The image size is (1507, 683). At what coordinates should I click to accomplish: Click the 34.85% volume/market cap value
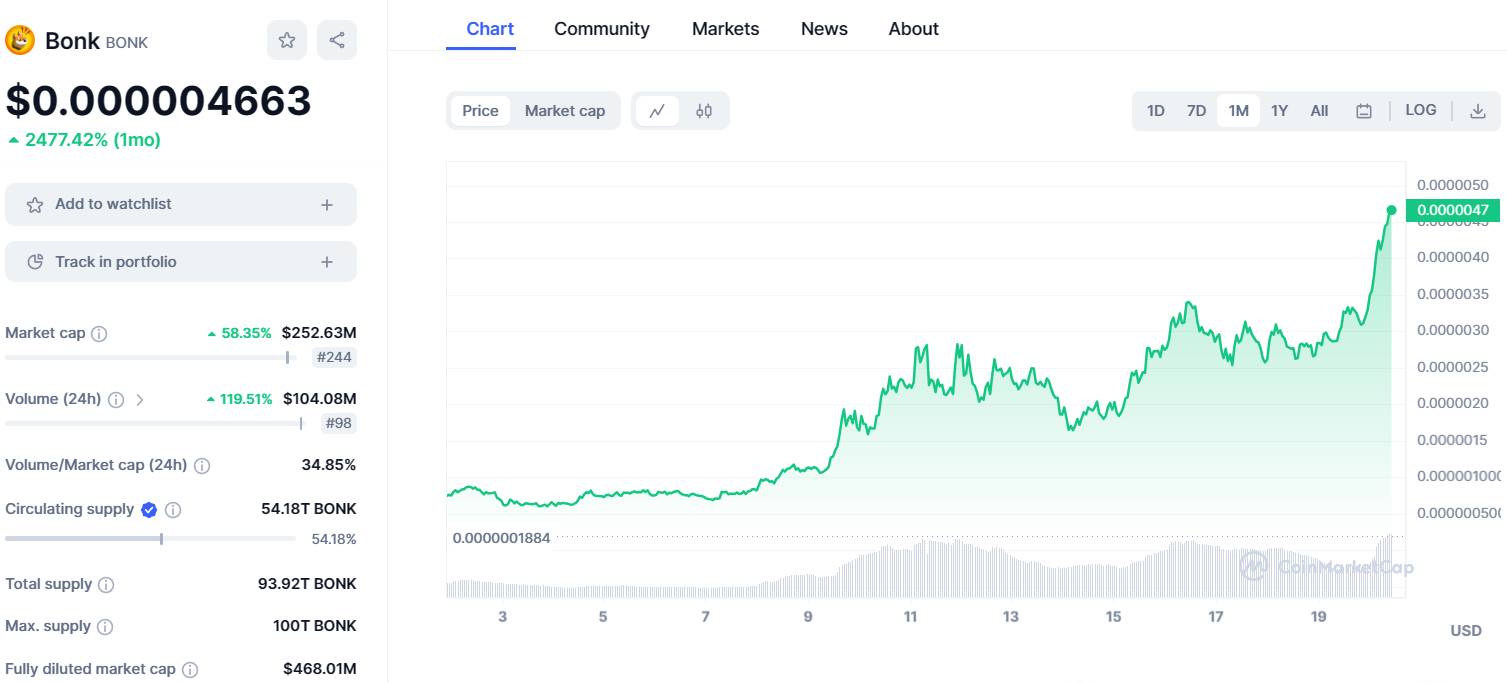[x=329, y=465]
